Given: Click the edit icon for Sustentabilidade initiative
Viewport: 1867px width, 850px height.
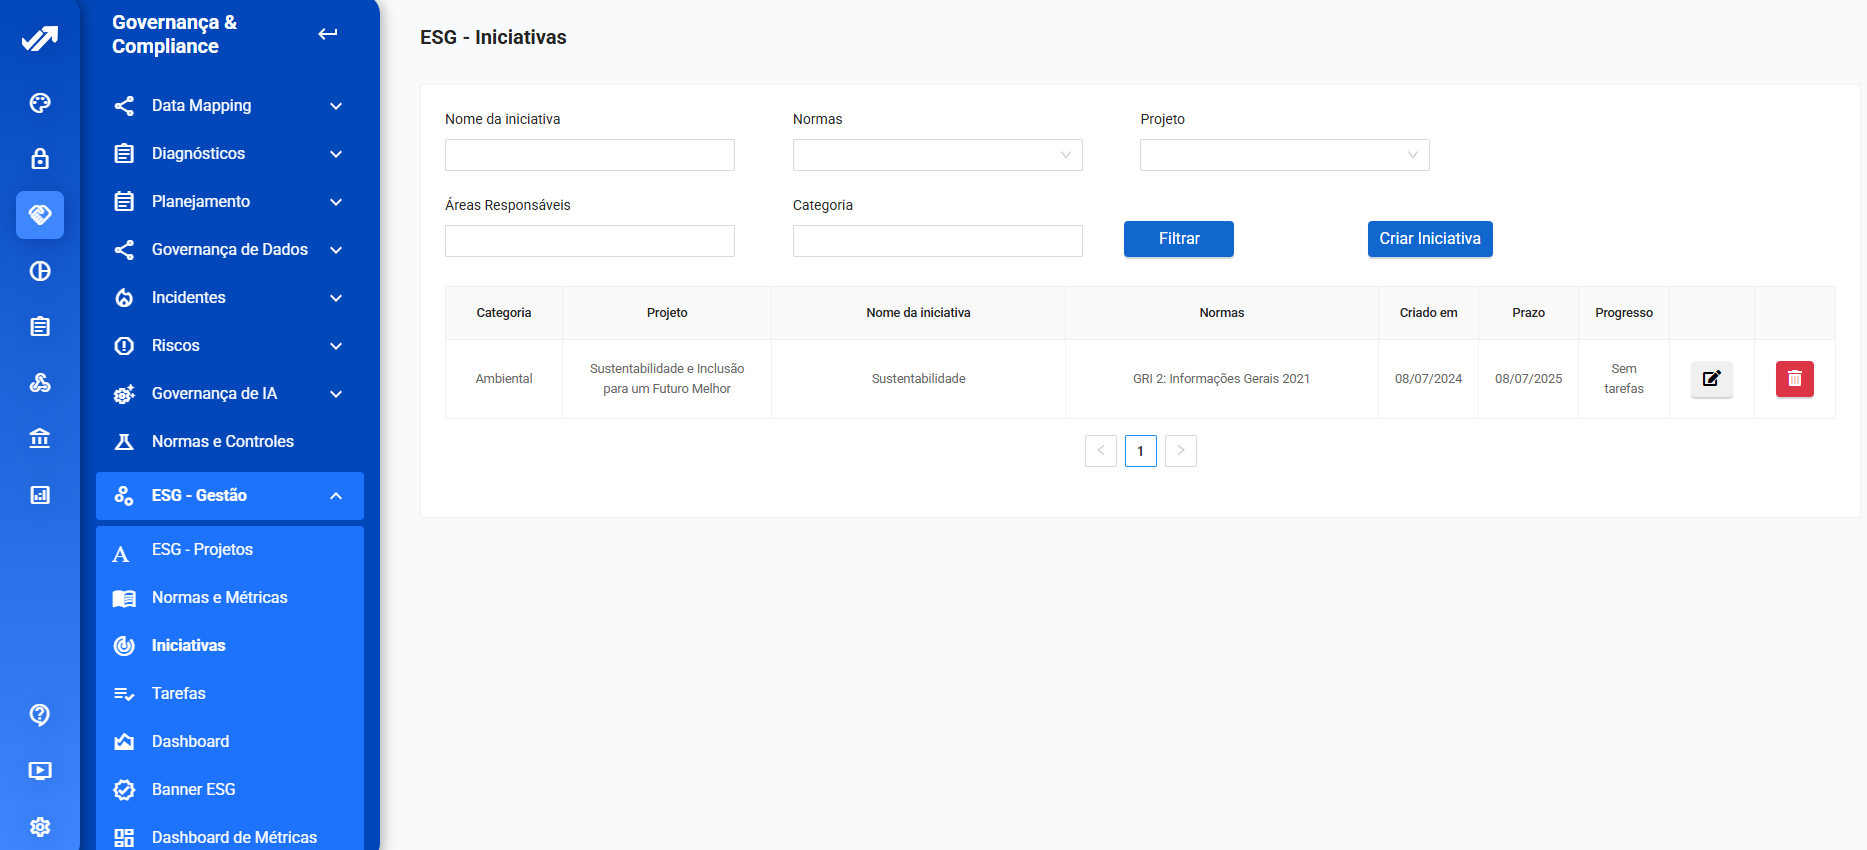Looking at the screenshot, I should 1711,379.
